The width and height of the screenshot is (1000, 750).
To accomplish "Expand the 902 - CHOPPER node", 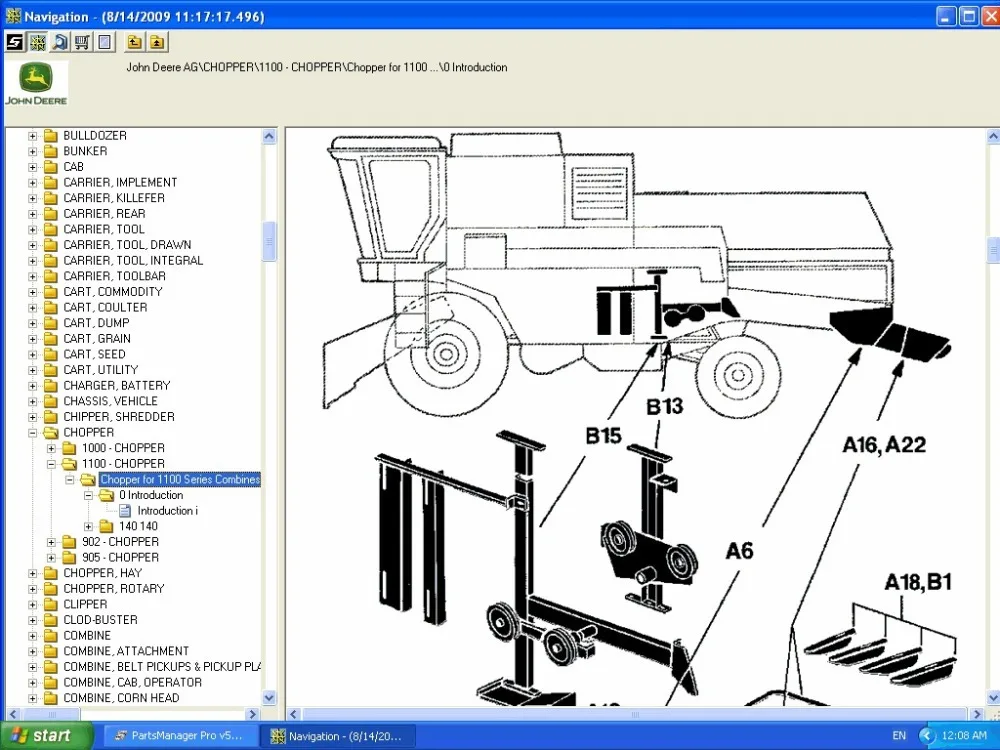I will [x=51, y=542].
